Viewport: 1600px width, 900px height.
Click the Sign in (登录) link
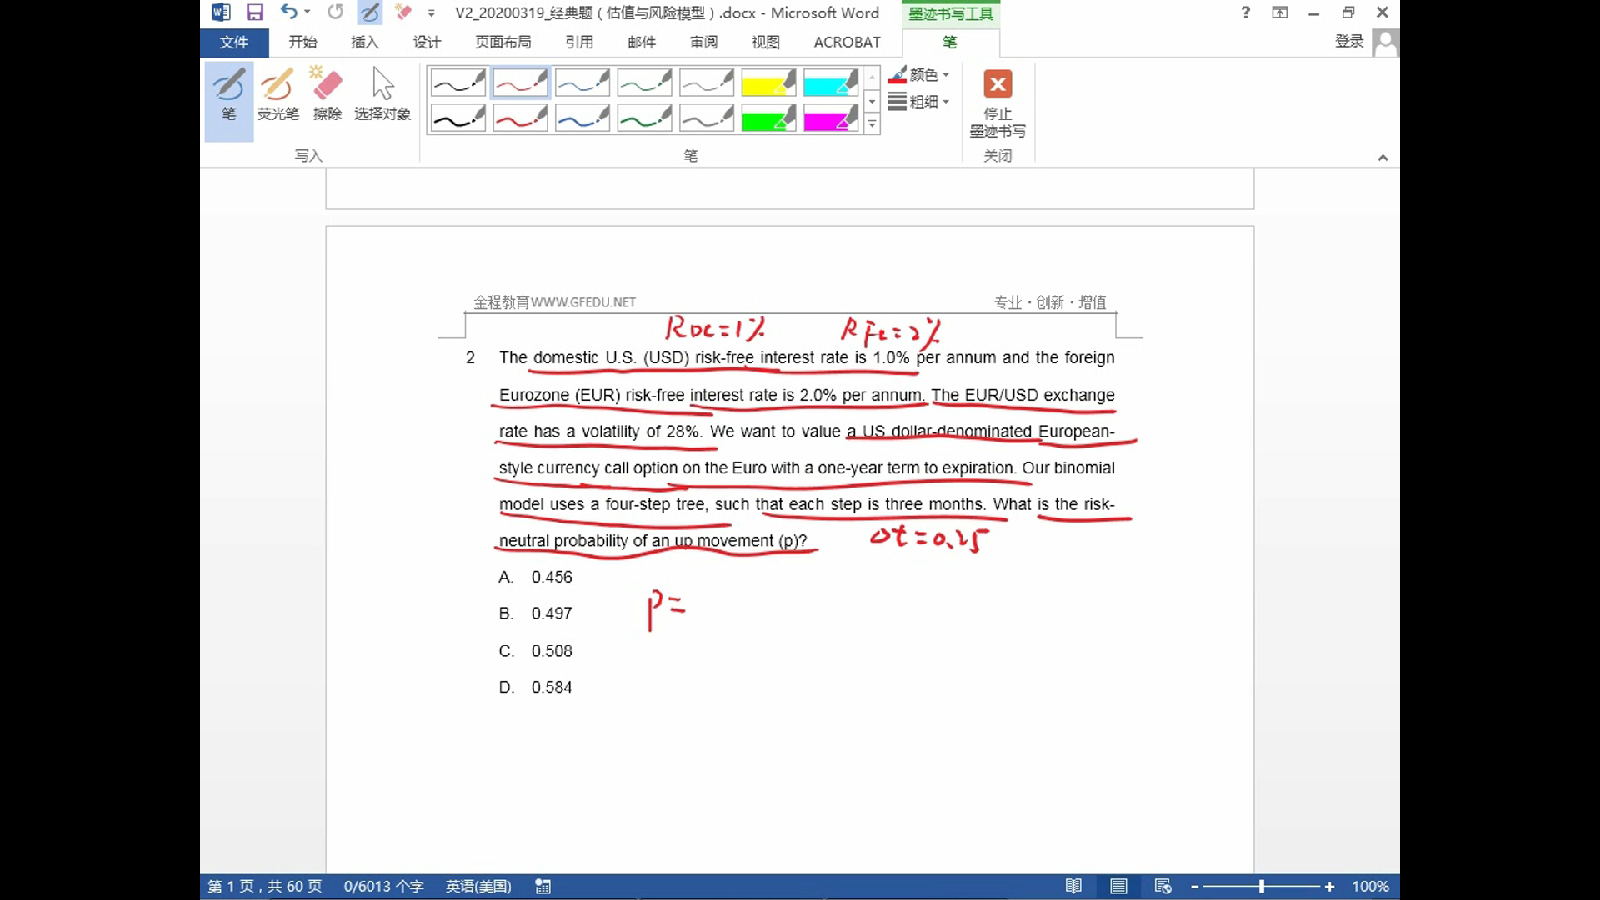click(1349, 41)
